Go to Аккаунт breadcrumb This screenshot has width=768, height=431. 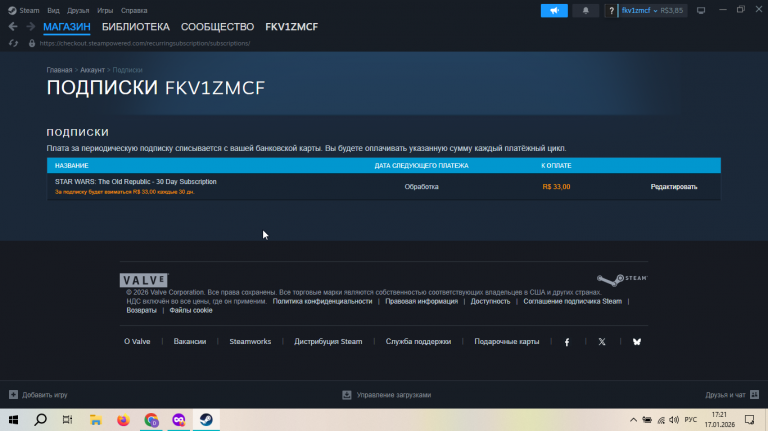tap(93, 70)
